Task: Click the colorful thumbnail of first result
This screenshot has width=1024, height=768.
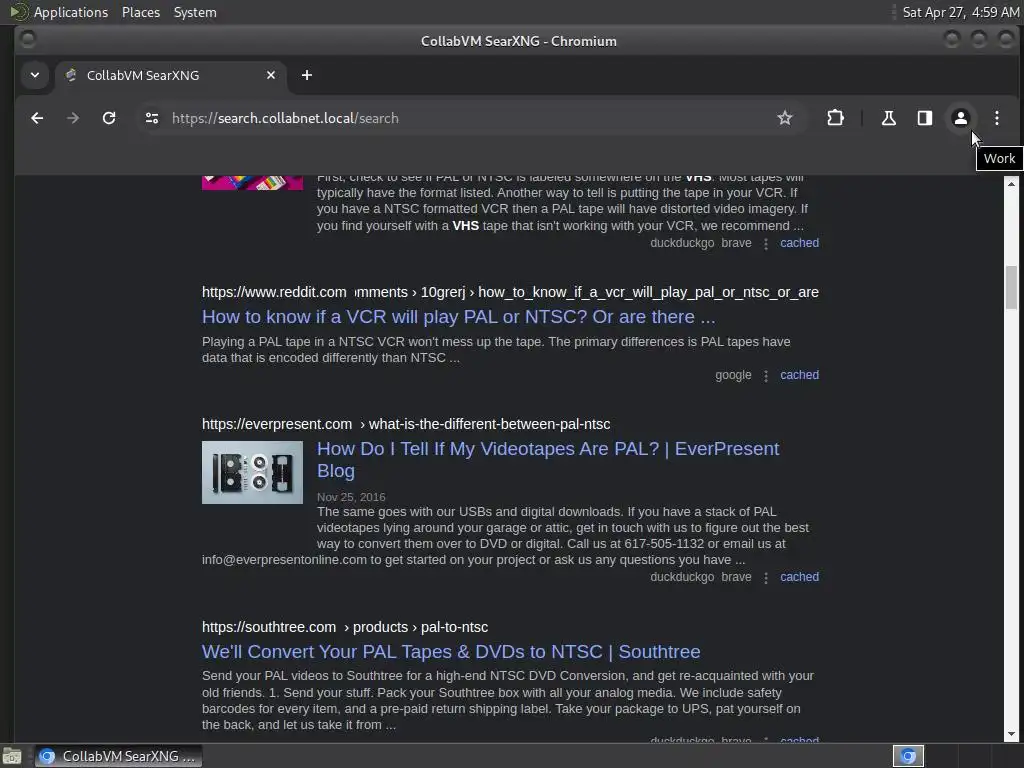Action: 252,182
